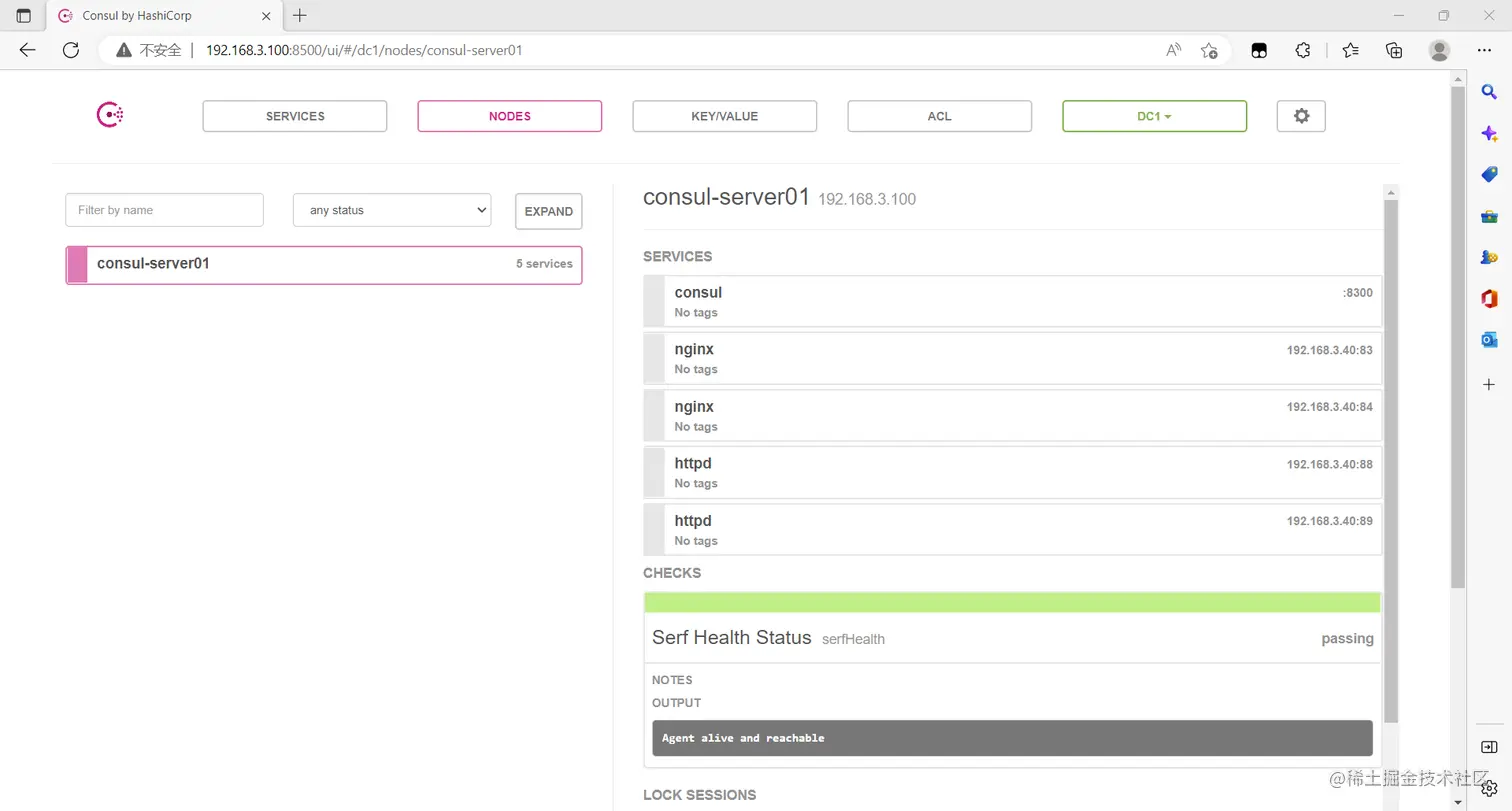Go back with the browser back arrow
The height and width of the screenshot is (811, 1512).
(x=27, y=50)
